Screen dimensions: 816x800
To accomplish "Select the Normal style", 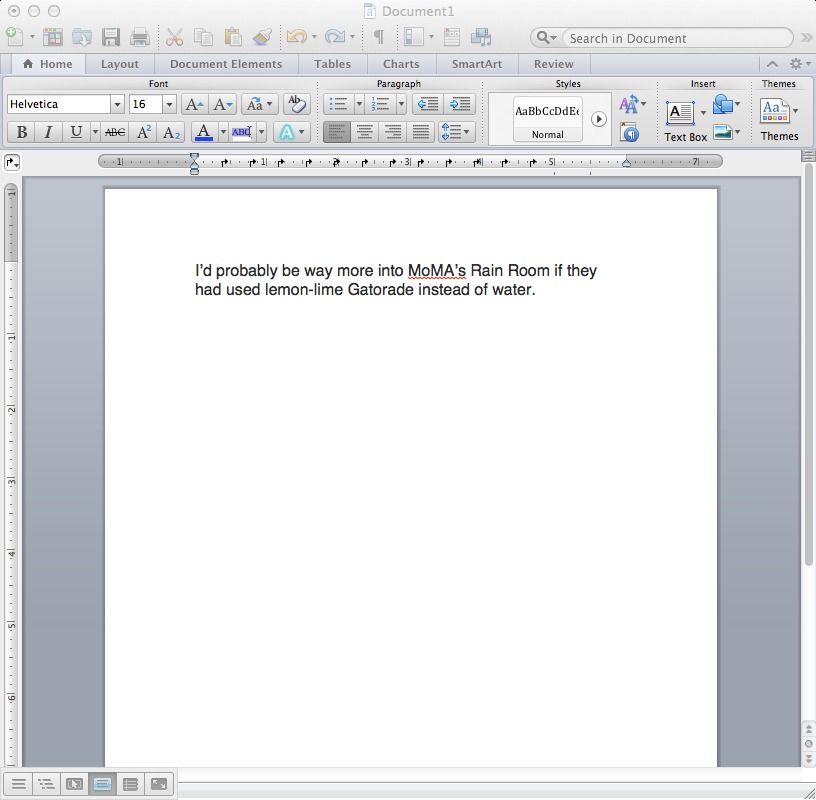I will [547, 119].
